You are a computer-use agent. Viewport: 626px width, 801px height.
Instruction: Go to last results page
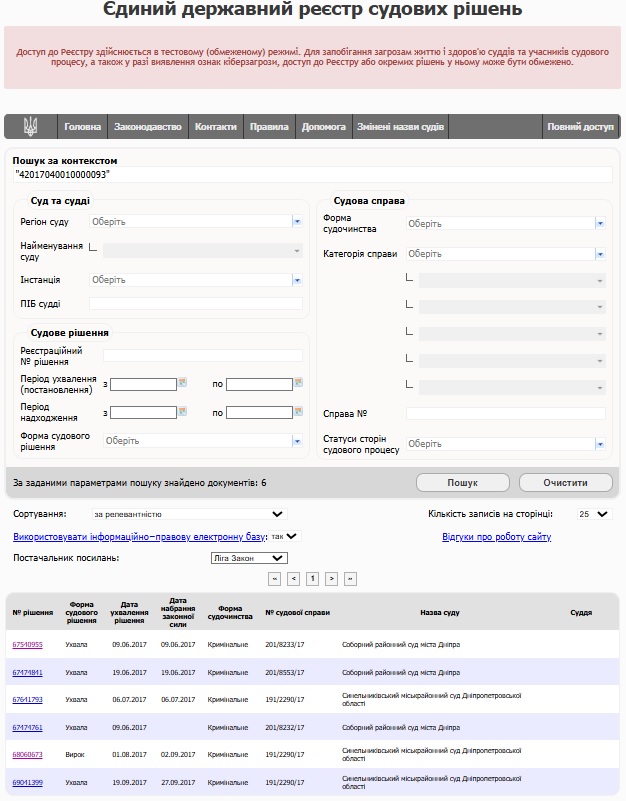(x=351, y=579)
